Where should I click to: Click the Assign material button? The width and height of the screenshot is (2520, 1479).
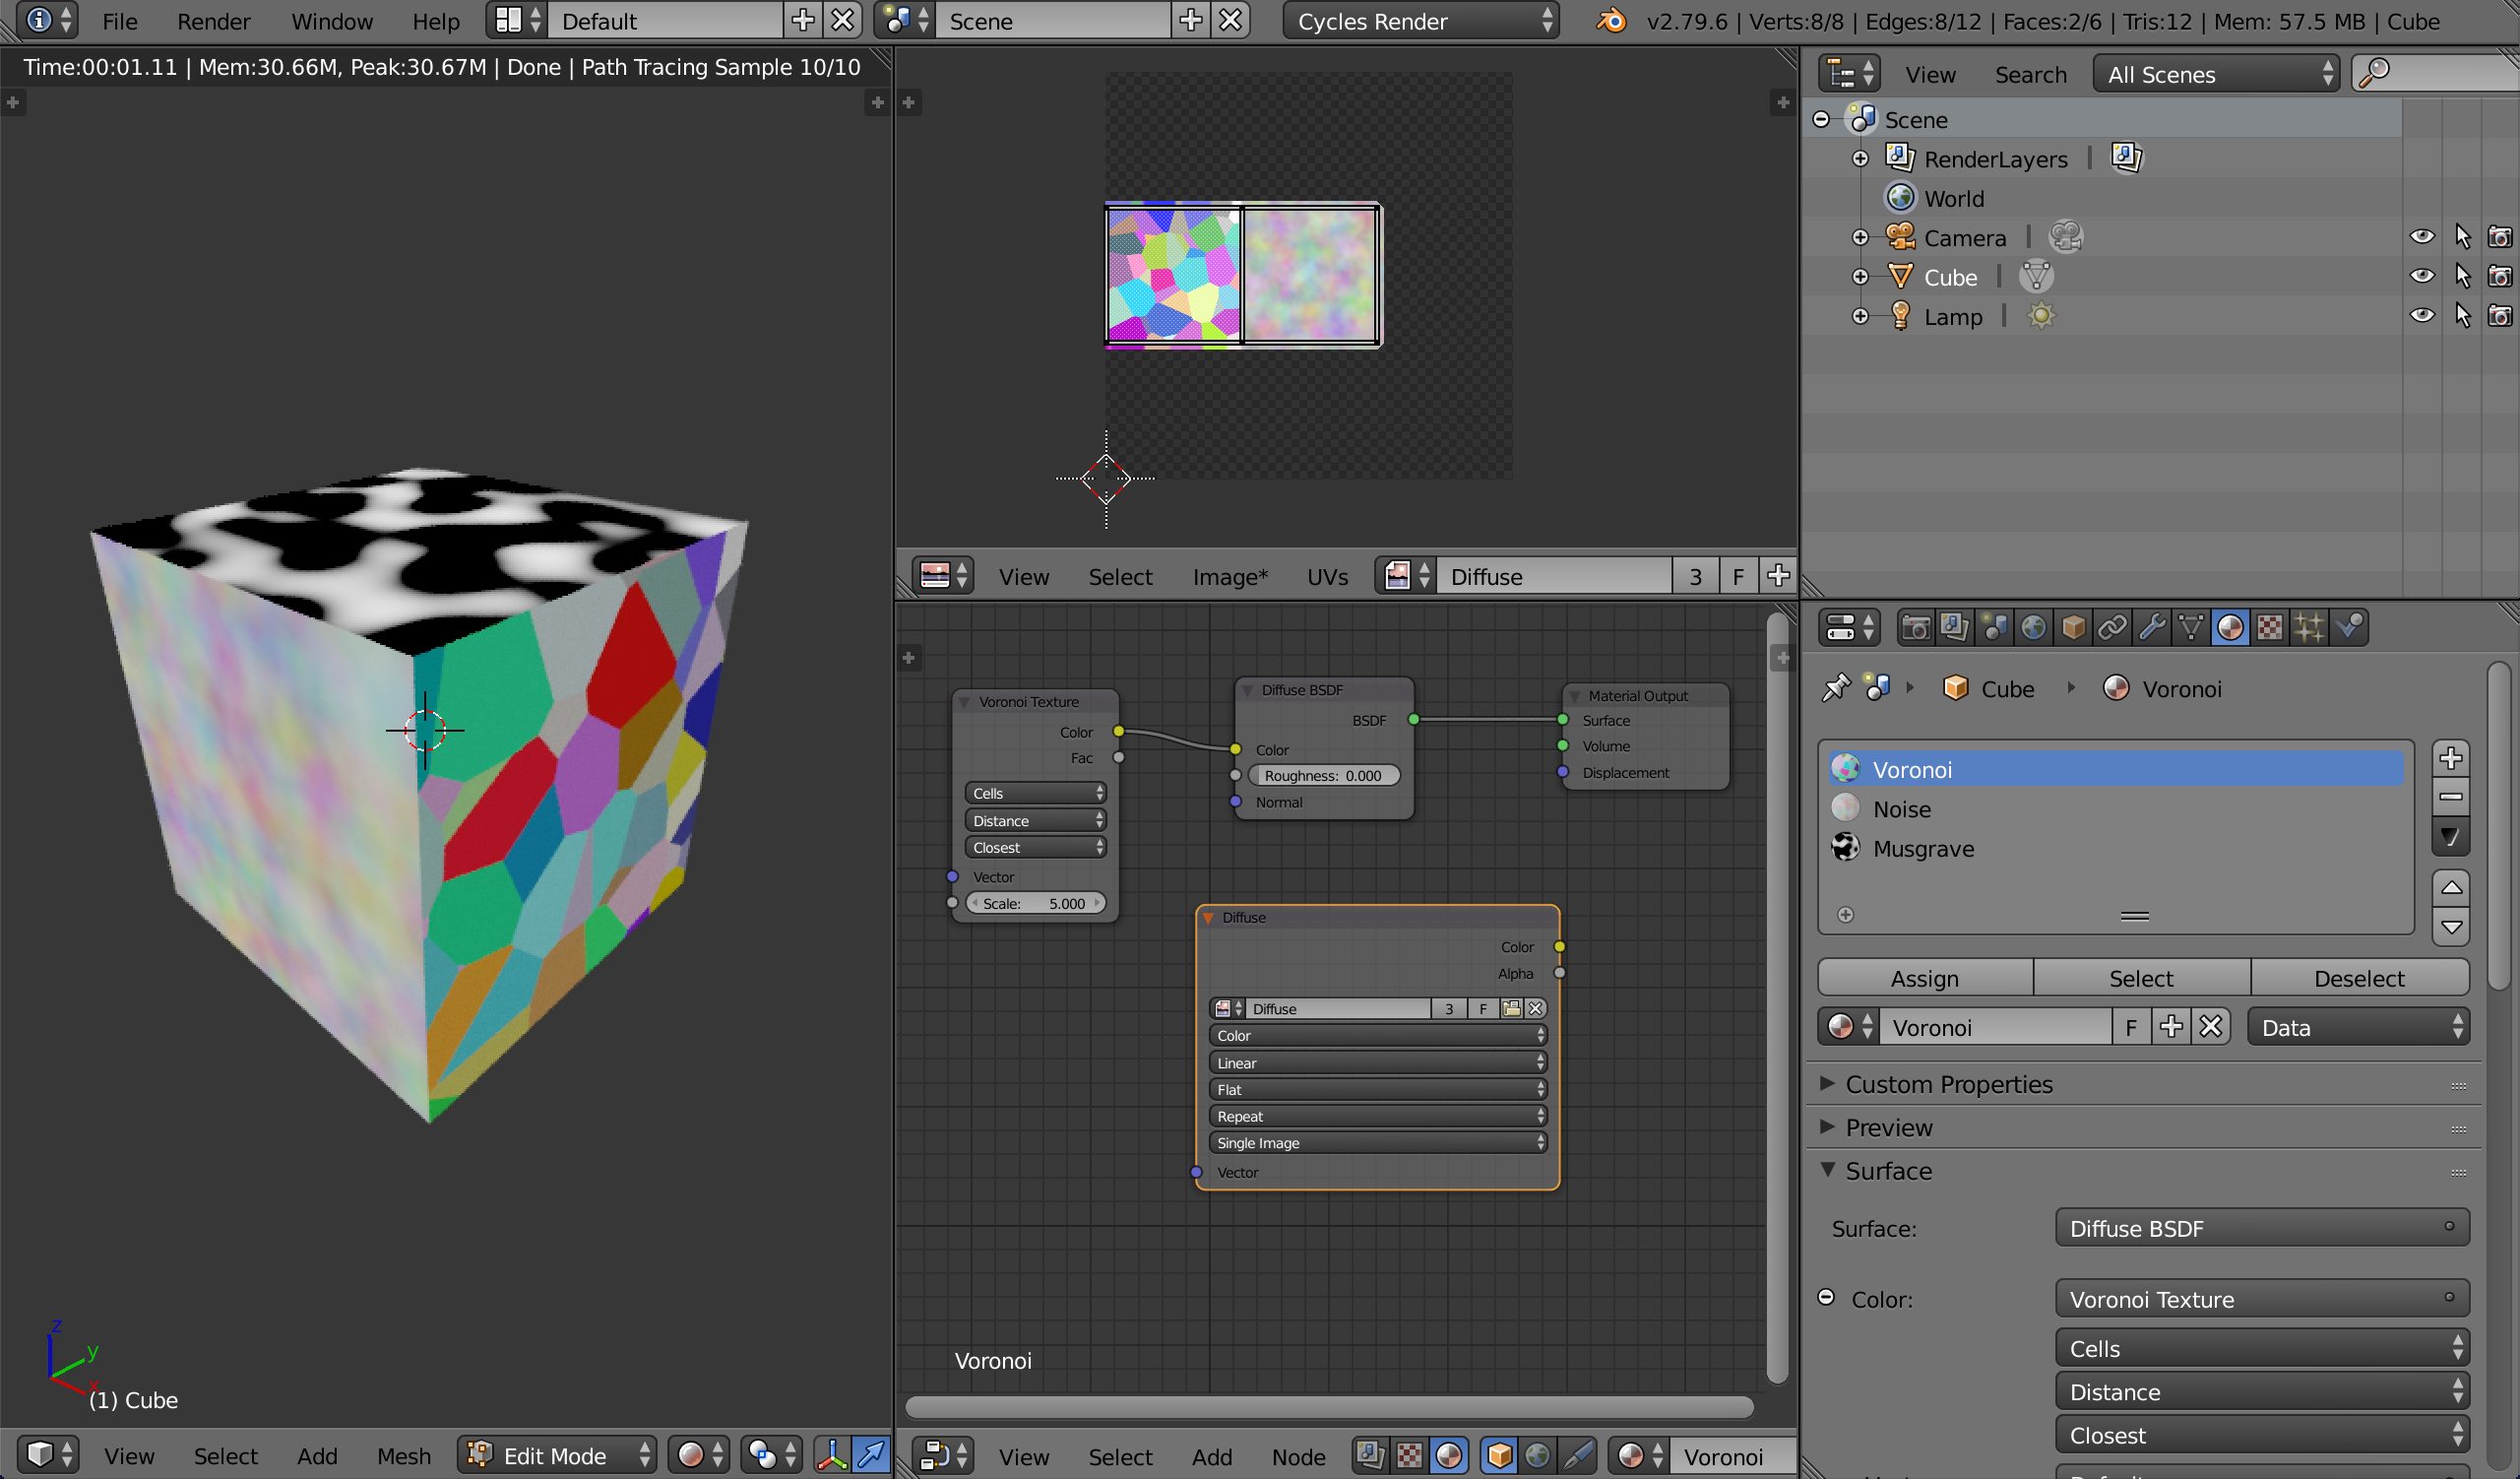coord(1924,978)
